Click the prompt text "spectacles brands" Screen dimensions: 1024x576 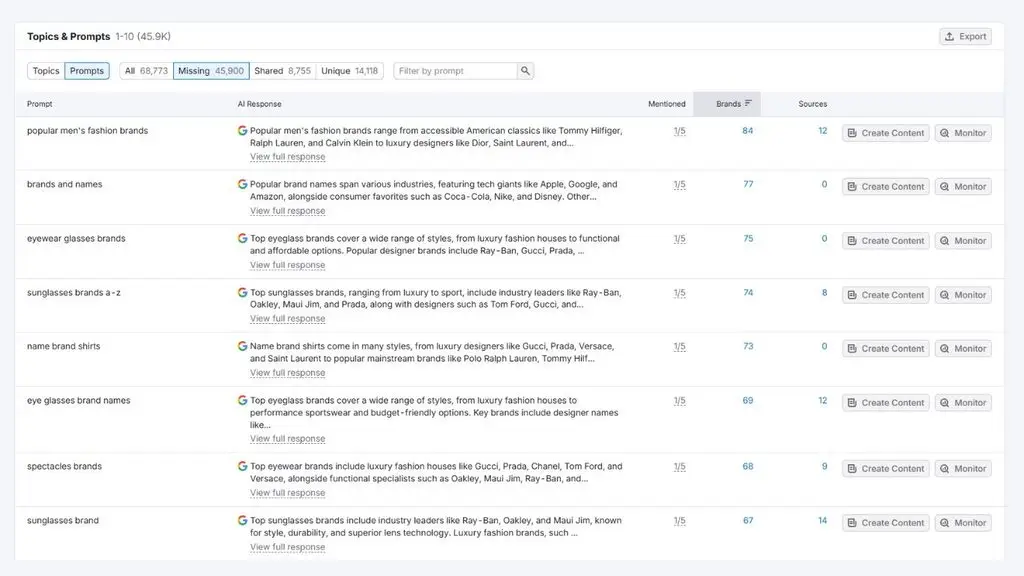coord(64,466)
